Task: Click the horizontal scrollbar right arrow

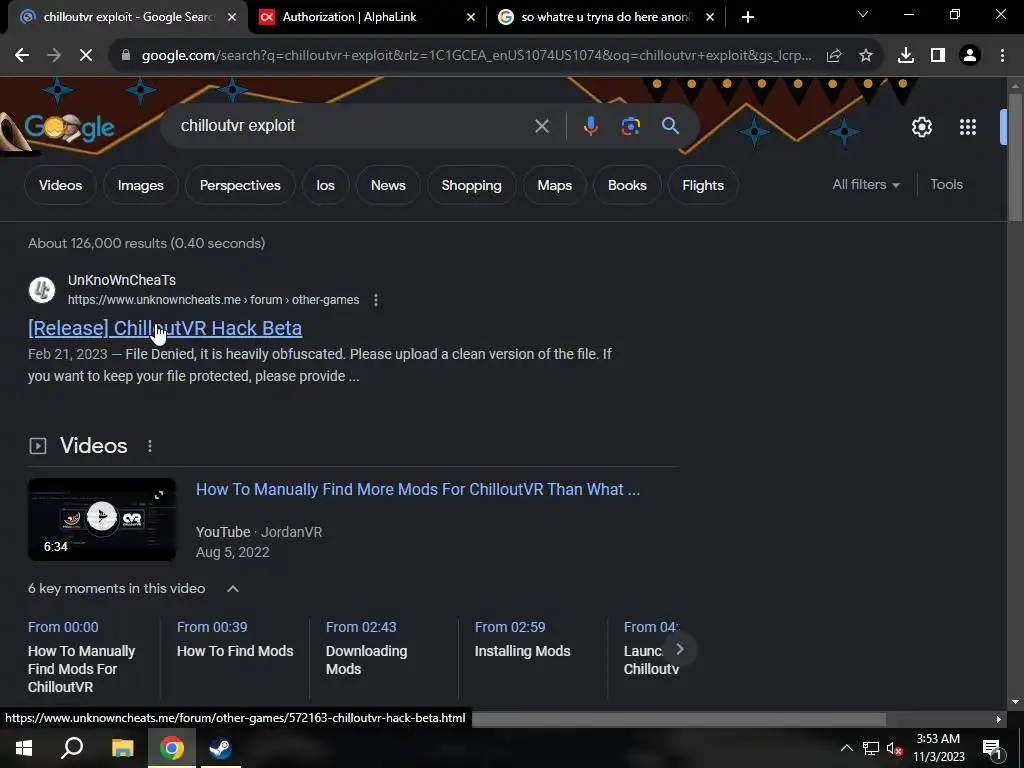Action: coord(999,719)
